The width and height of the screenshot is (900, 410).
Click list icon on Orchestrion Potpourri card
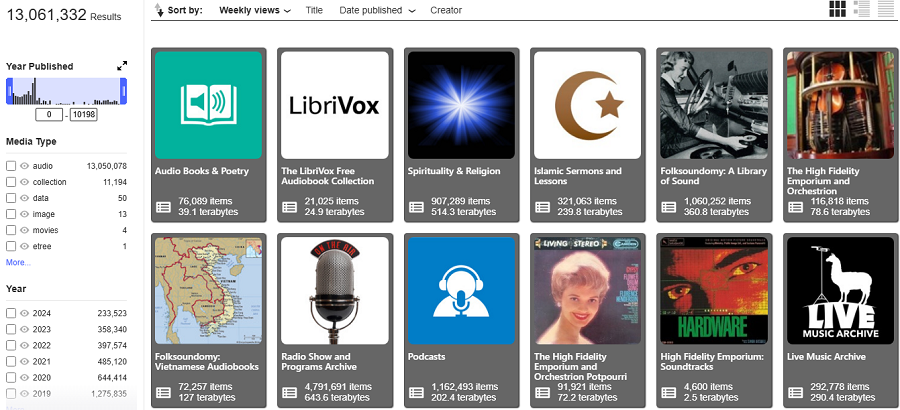tap(542, 392)
